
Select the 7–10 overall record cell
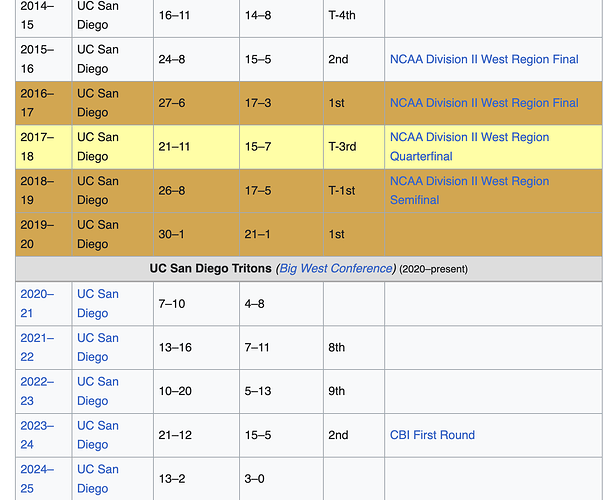(x=196, y=304)
